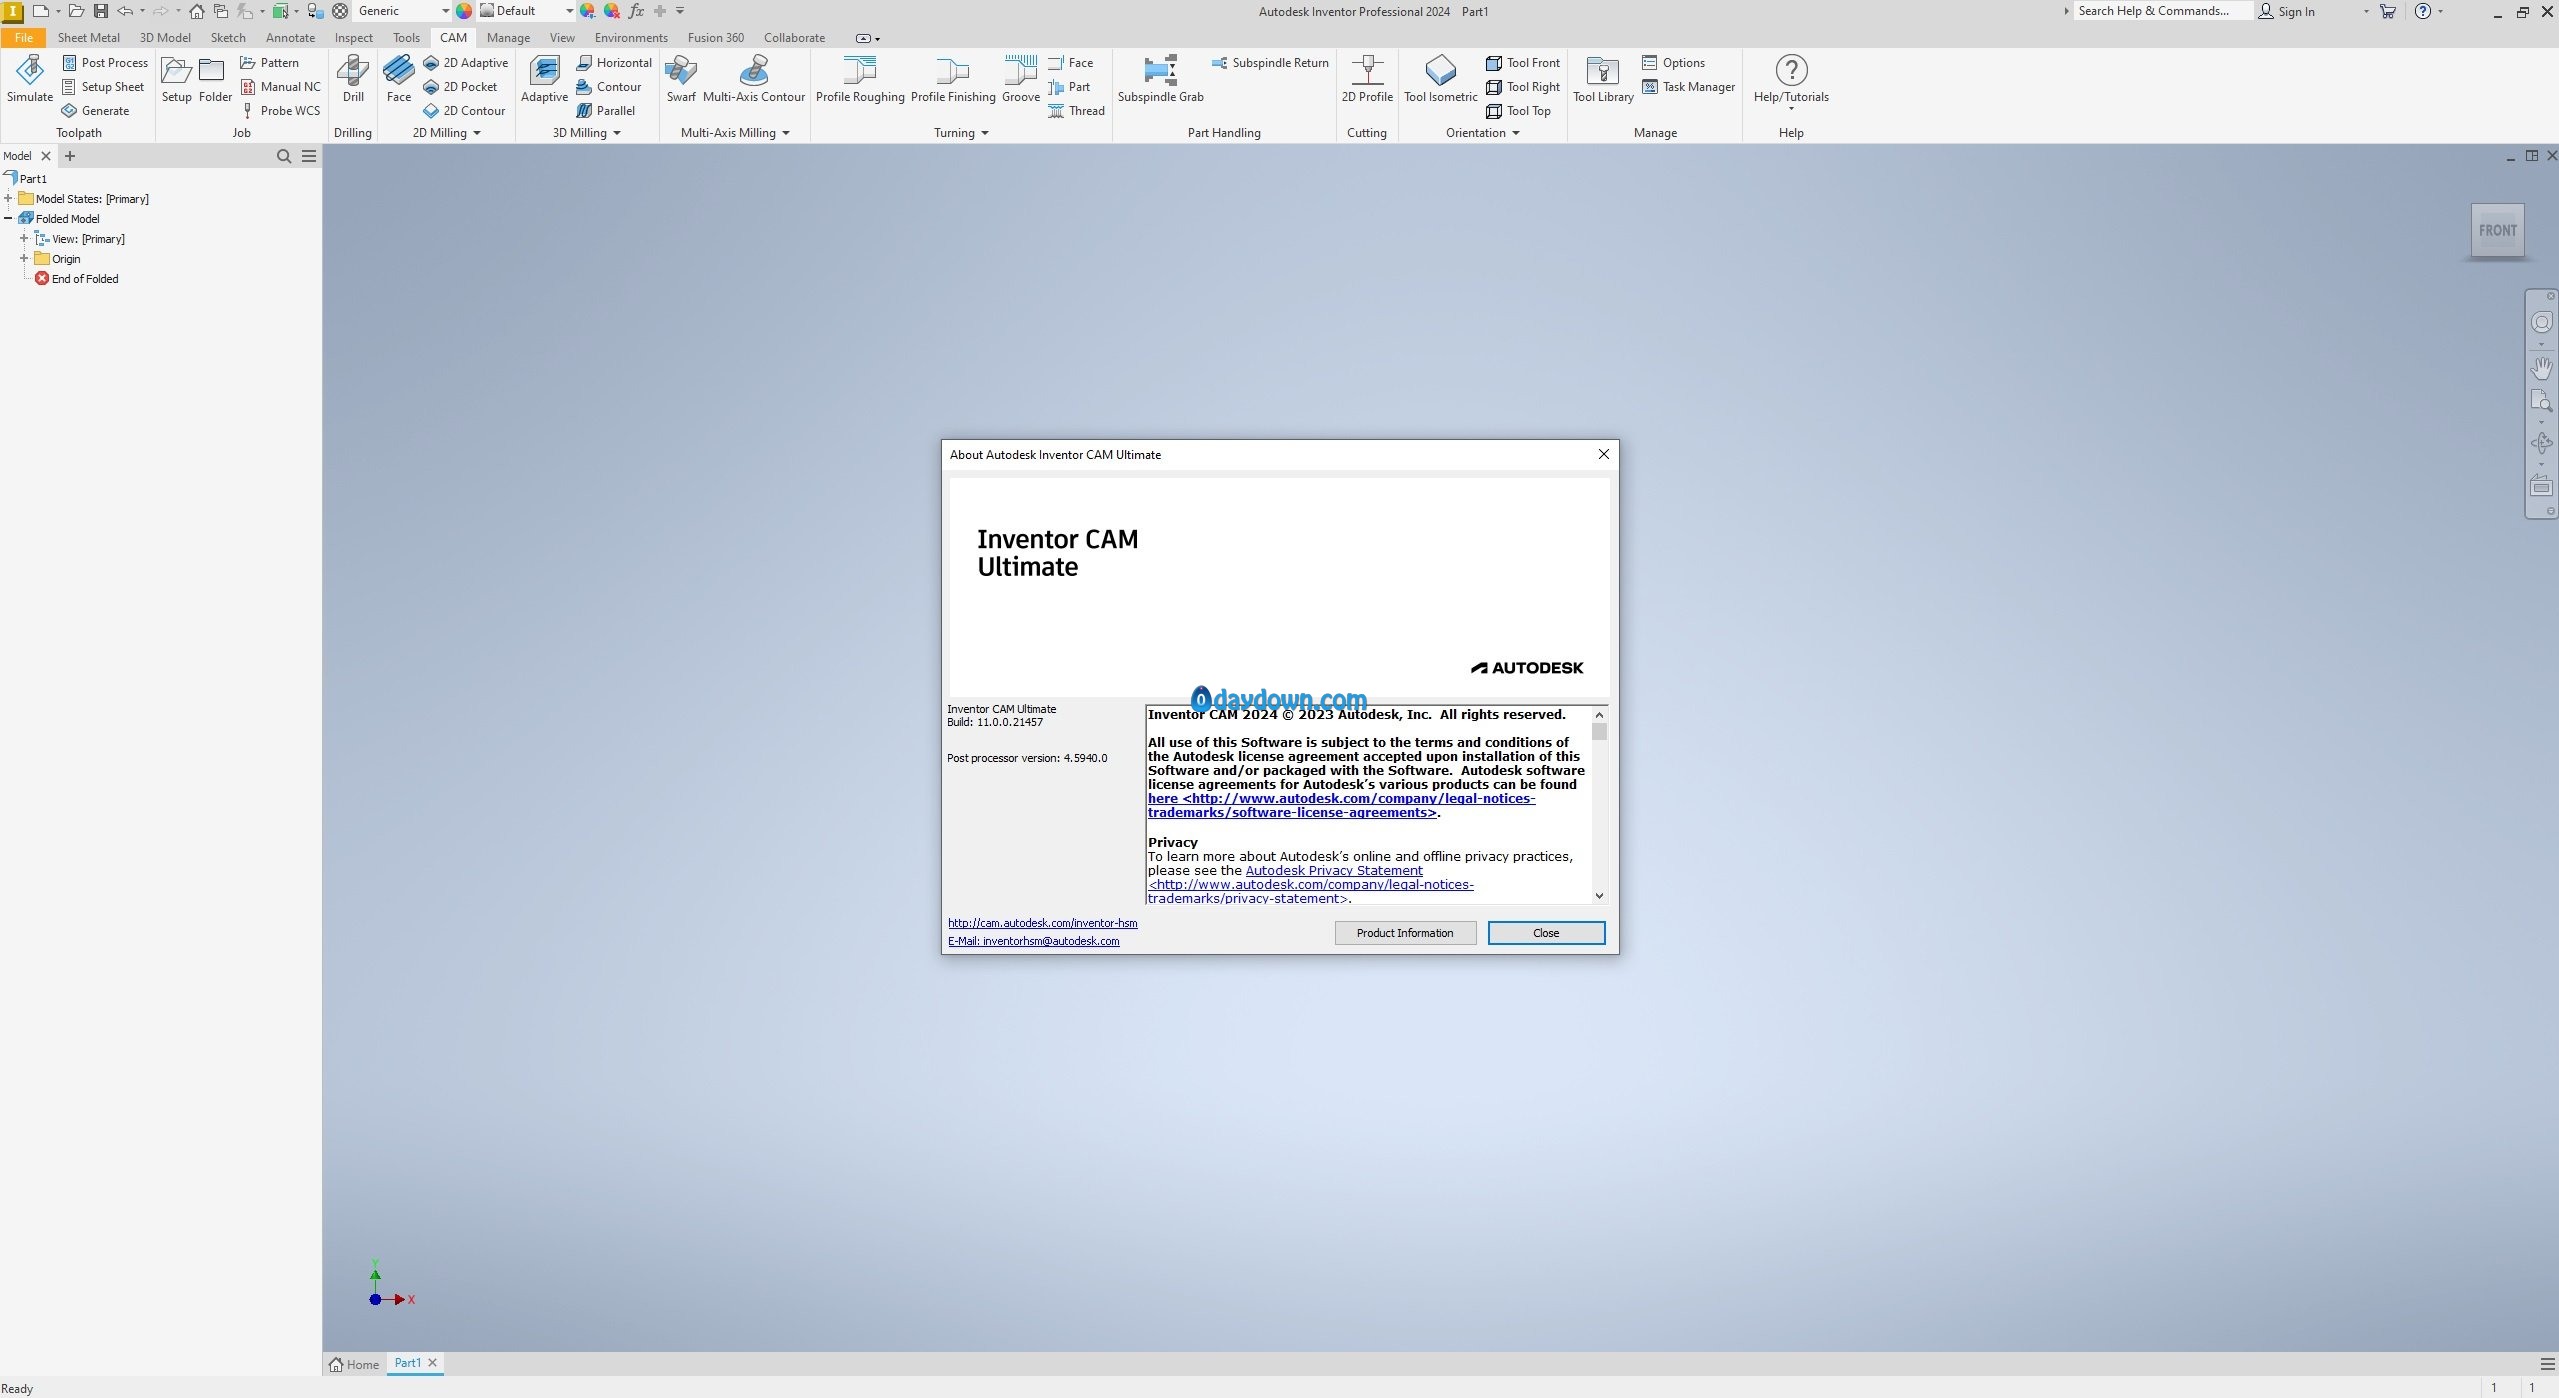Click Sign In
This screenshot has height=1398, width=2559.
point(2287,11)
